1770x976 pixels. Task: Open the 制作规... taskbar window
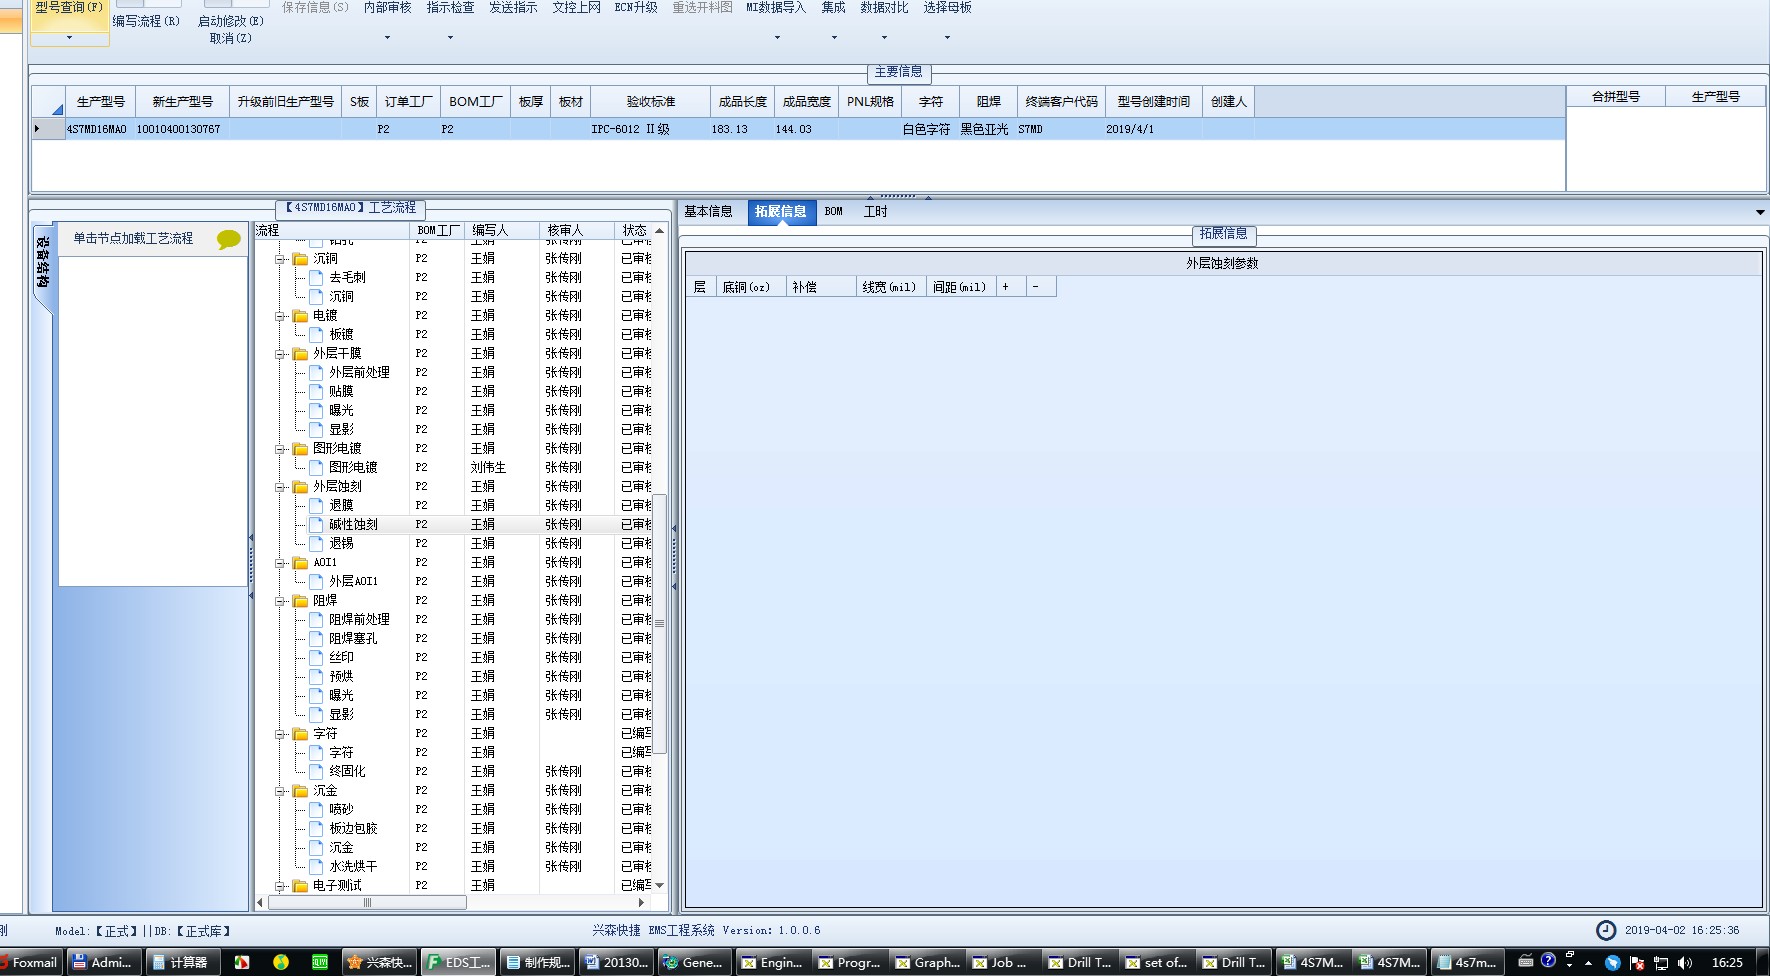537,962
